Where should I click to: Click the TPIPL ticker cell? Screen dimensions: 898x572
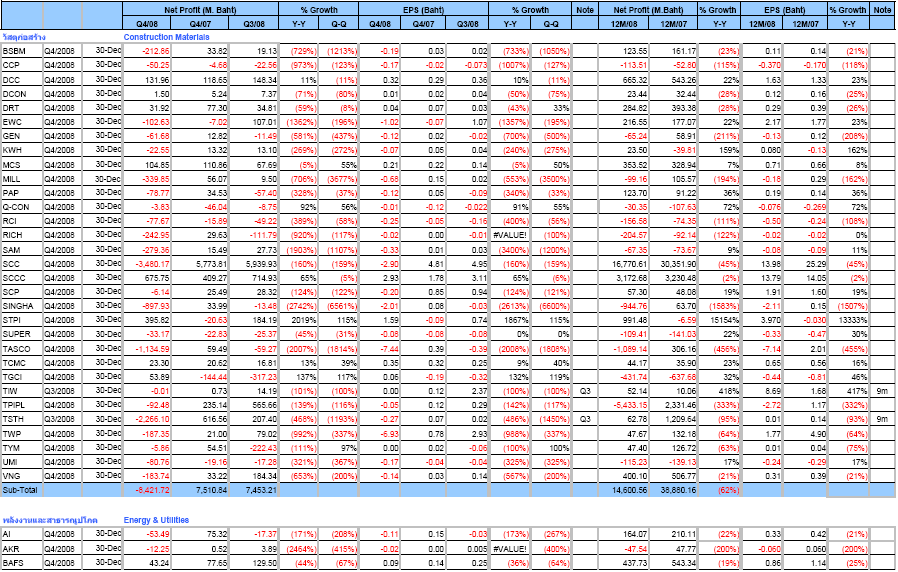[22, 405]
